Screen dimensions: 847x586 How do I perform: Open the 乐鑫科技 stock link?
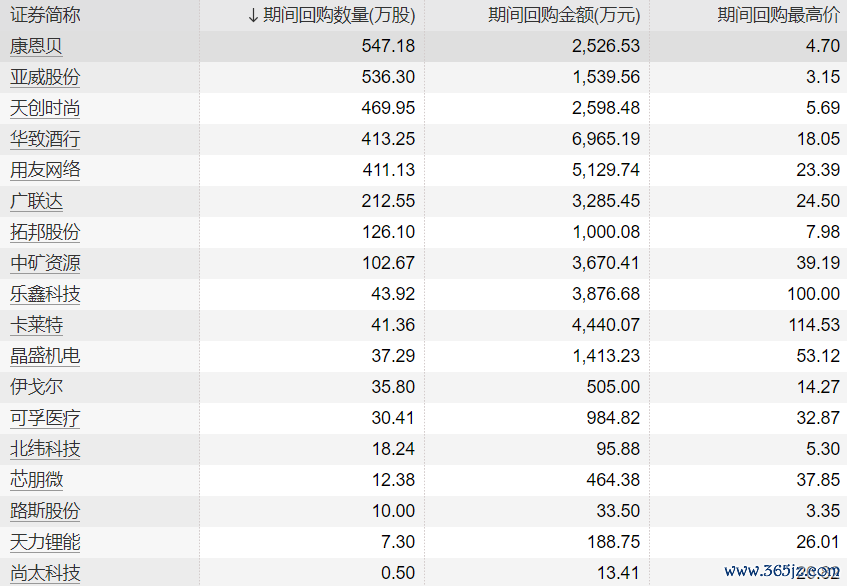click(45, 294)
